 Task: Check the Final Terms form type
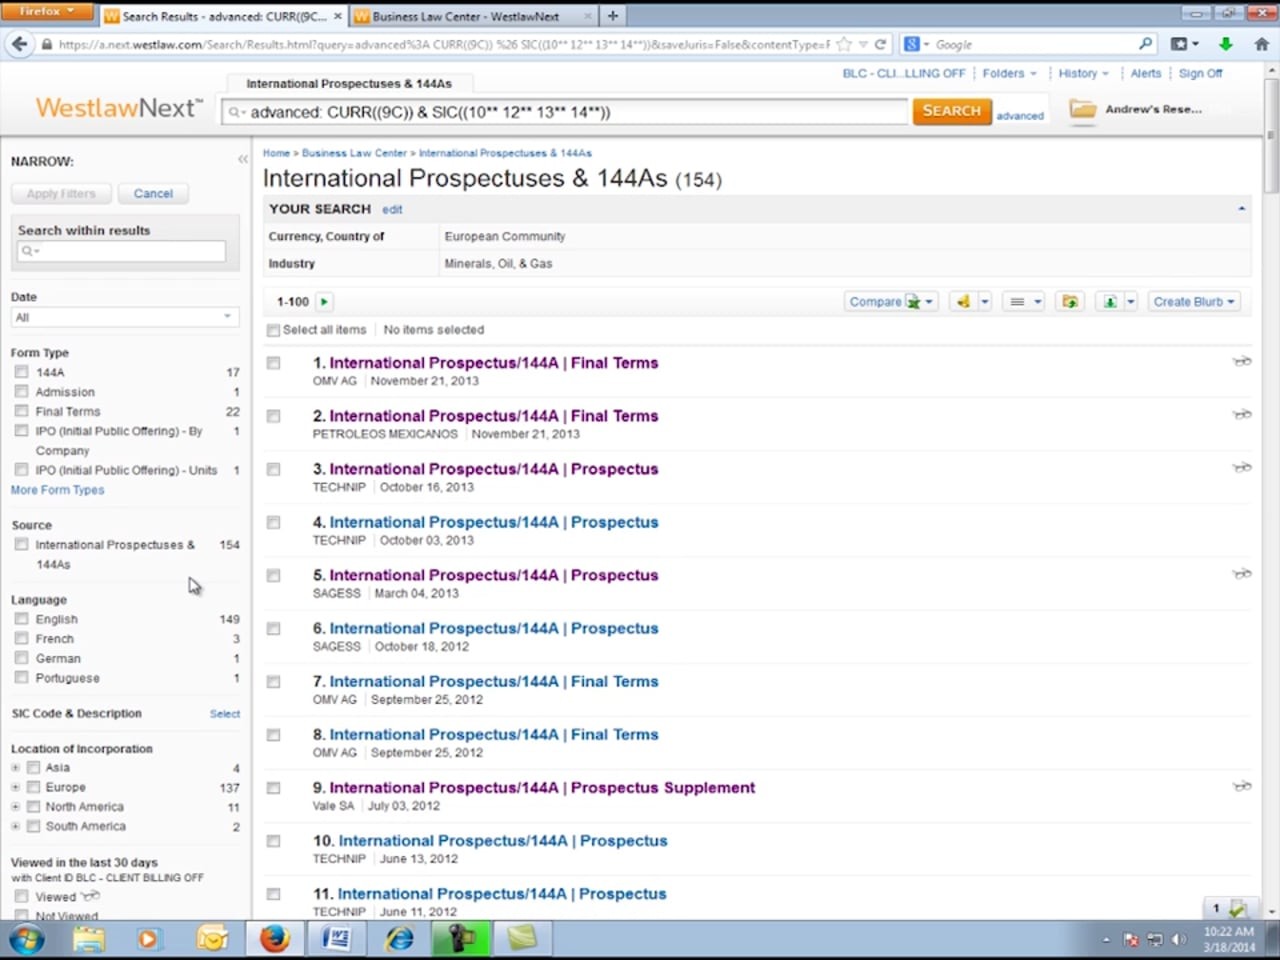click(21, 411)
